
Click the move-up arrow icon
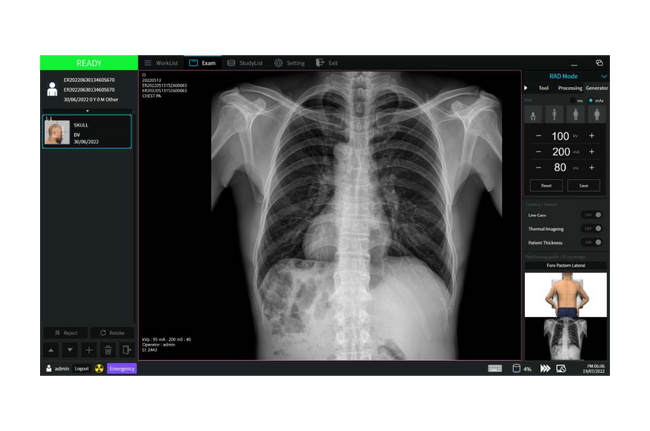click(50, 350)
